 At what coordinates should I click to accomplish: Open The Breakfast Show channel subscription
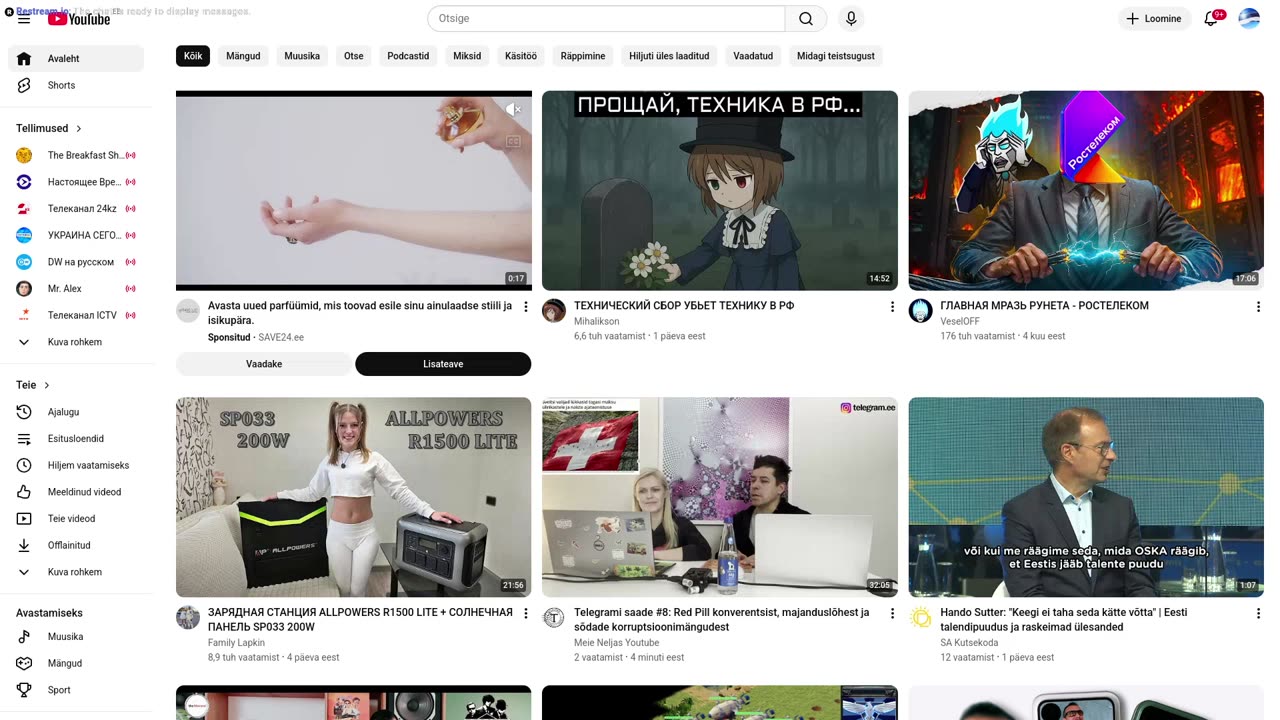(x=76, y=155)
